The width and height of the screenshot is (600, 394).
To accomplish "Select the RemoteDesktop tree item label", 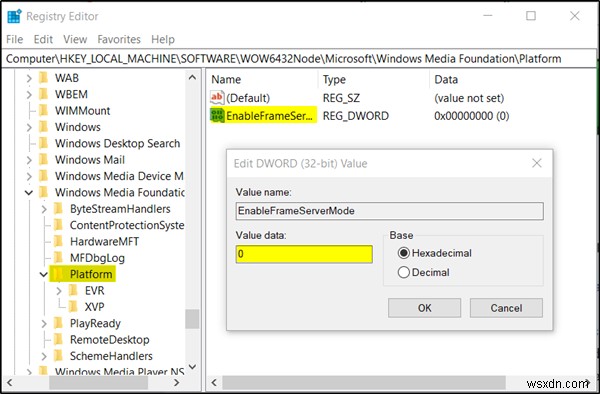I will (x=109, y=340).
